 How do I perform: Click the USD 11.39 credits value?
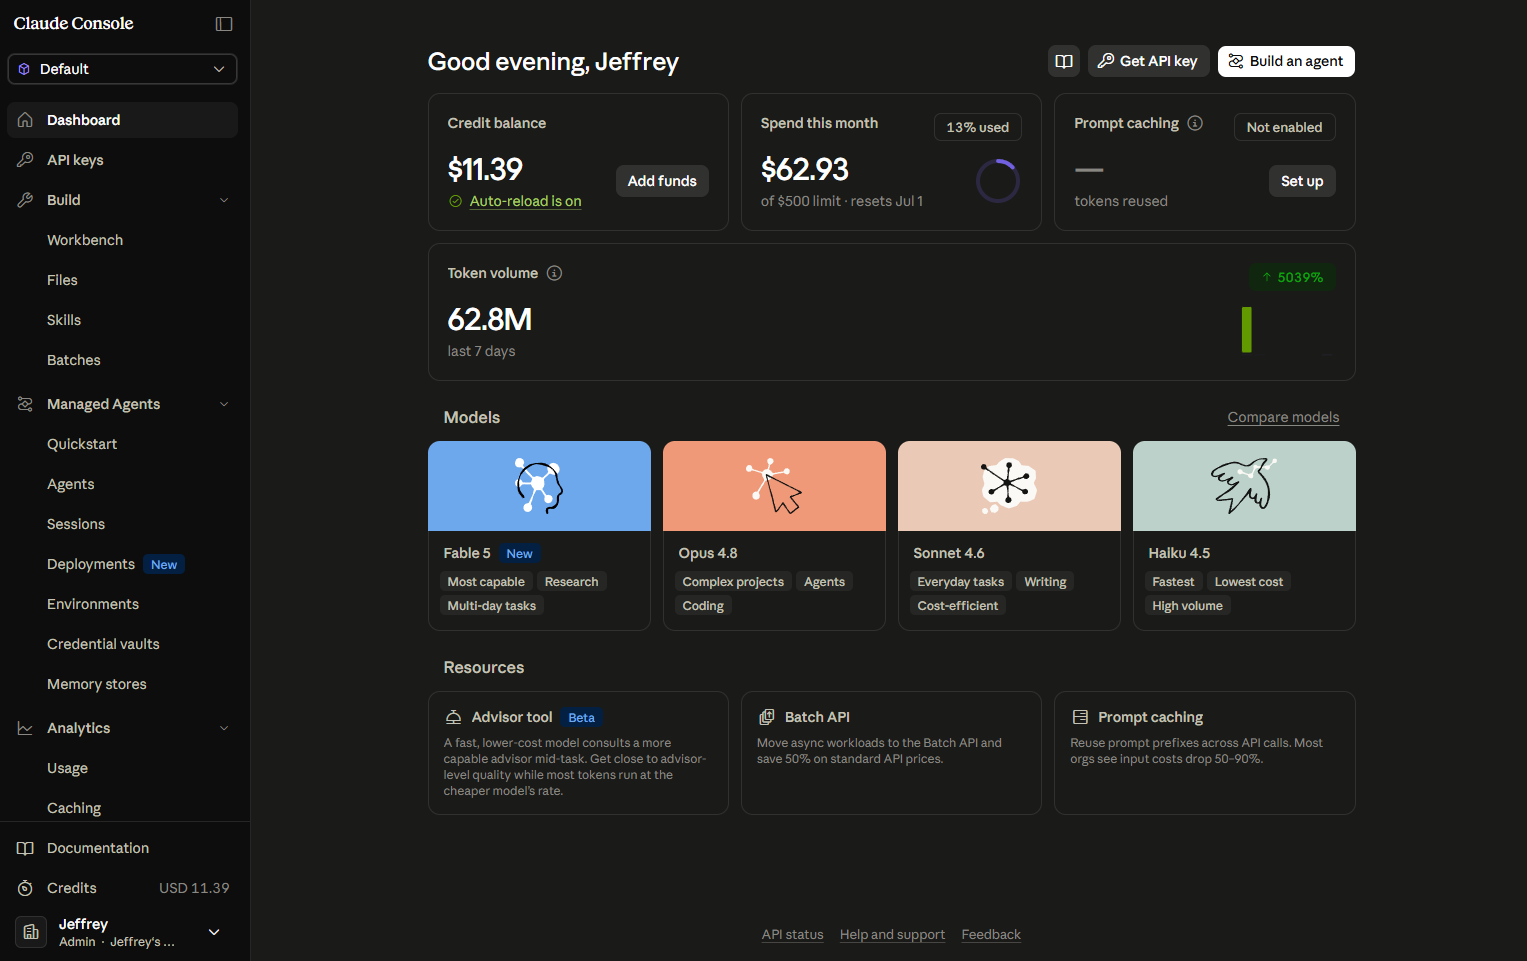point(194,888)
